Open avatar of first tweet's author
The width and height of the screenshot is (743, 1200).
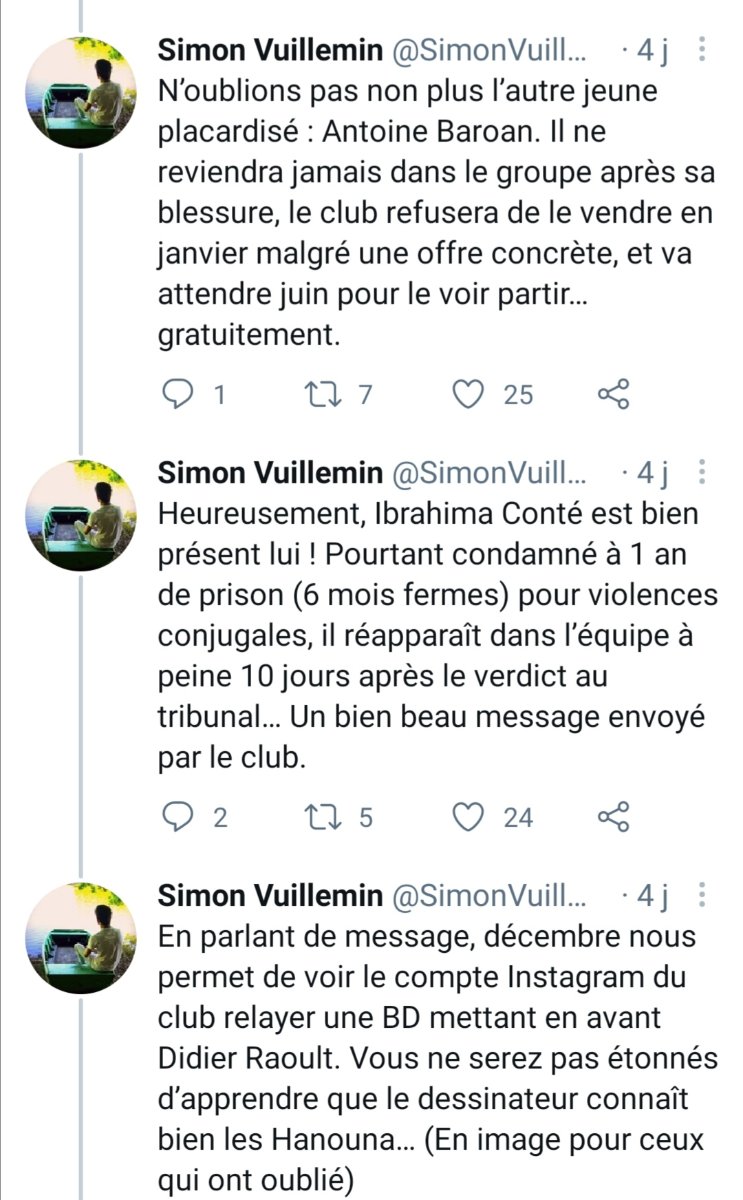click(80, 92)
